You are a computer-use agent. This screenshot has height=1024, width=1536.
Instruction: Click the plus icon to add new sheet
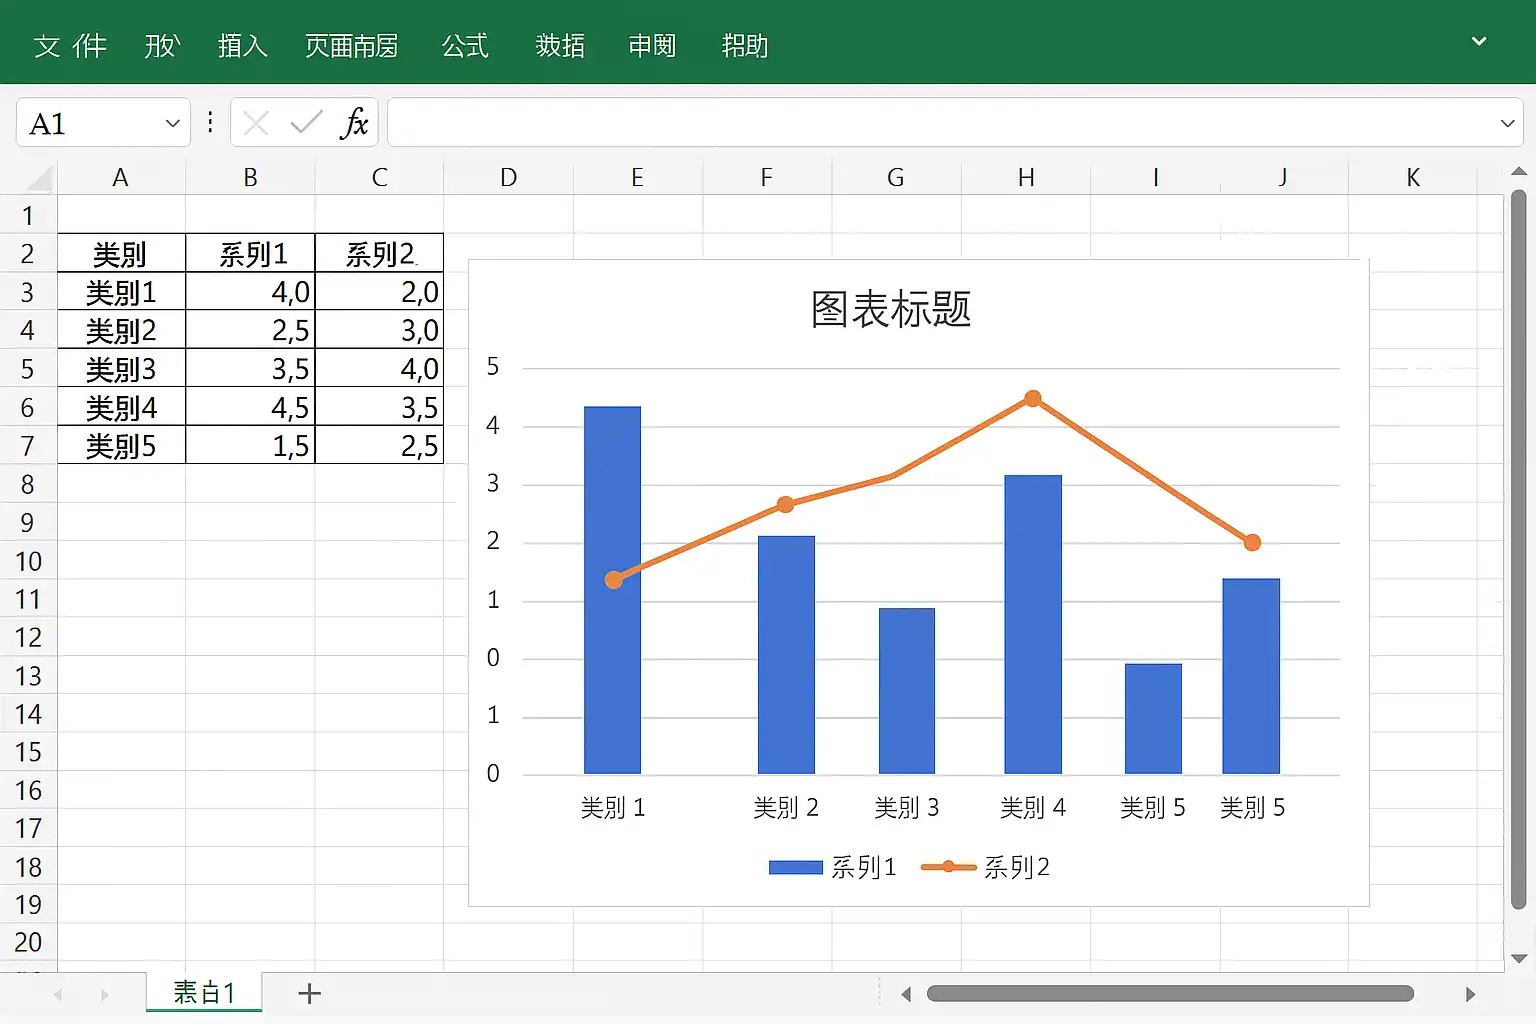(x=310, y=993)
